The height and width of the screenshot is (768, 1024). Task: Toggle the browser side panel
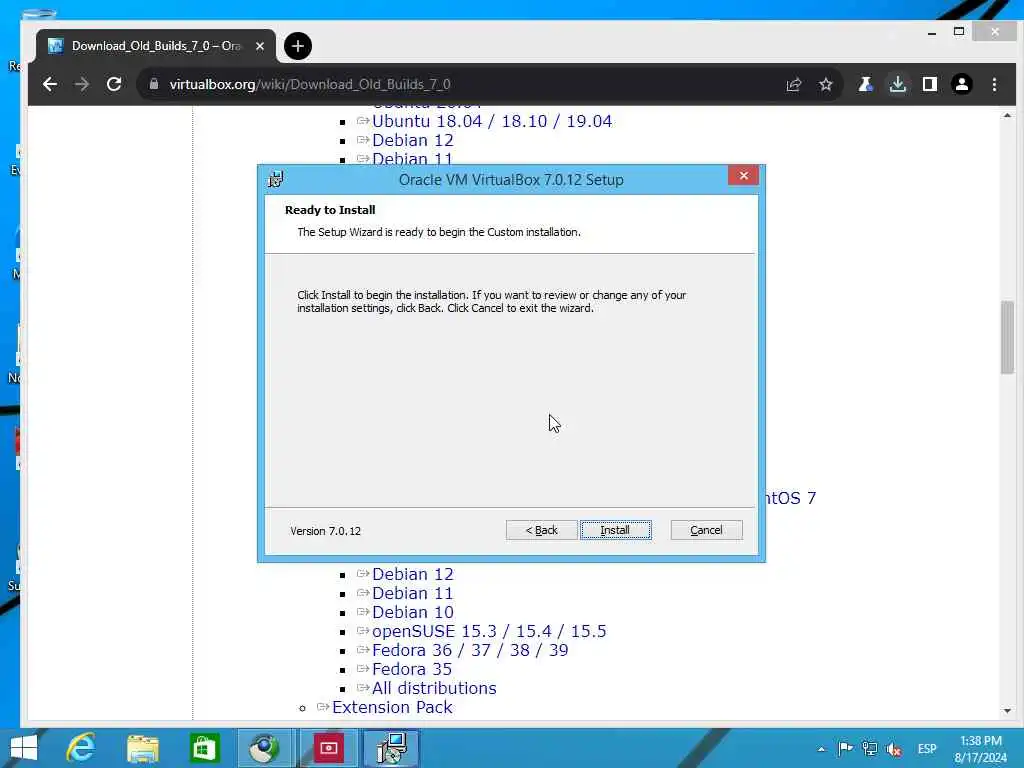pos(929,84)
